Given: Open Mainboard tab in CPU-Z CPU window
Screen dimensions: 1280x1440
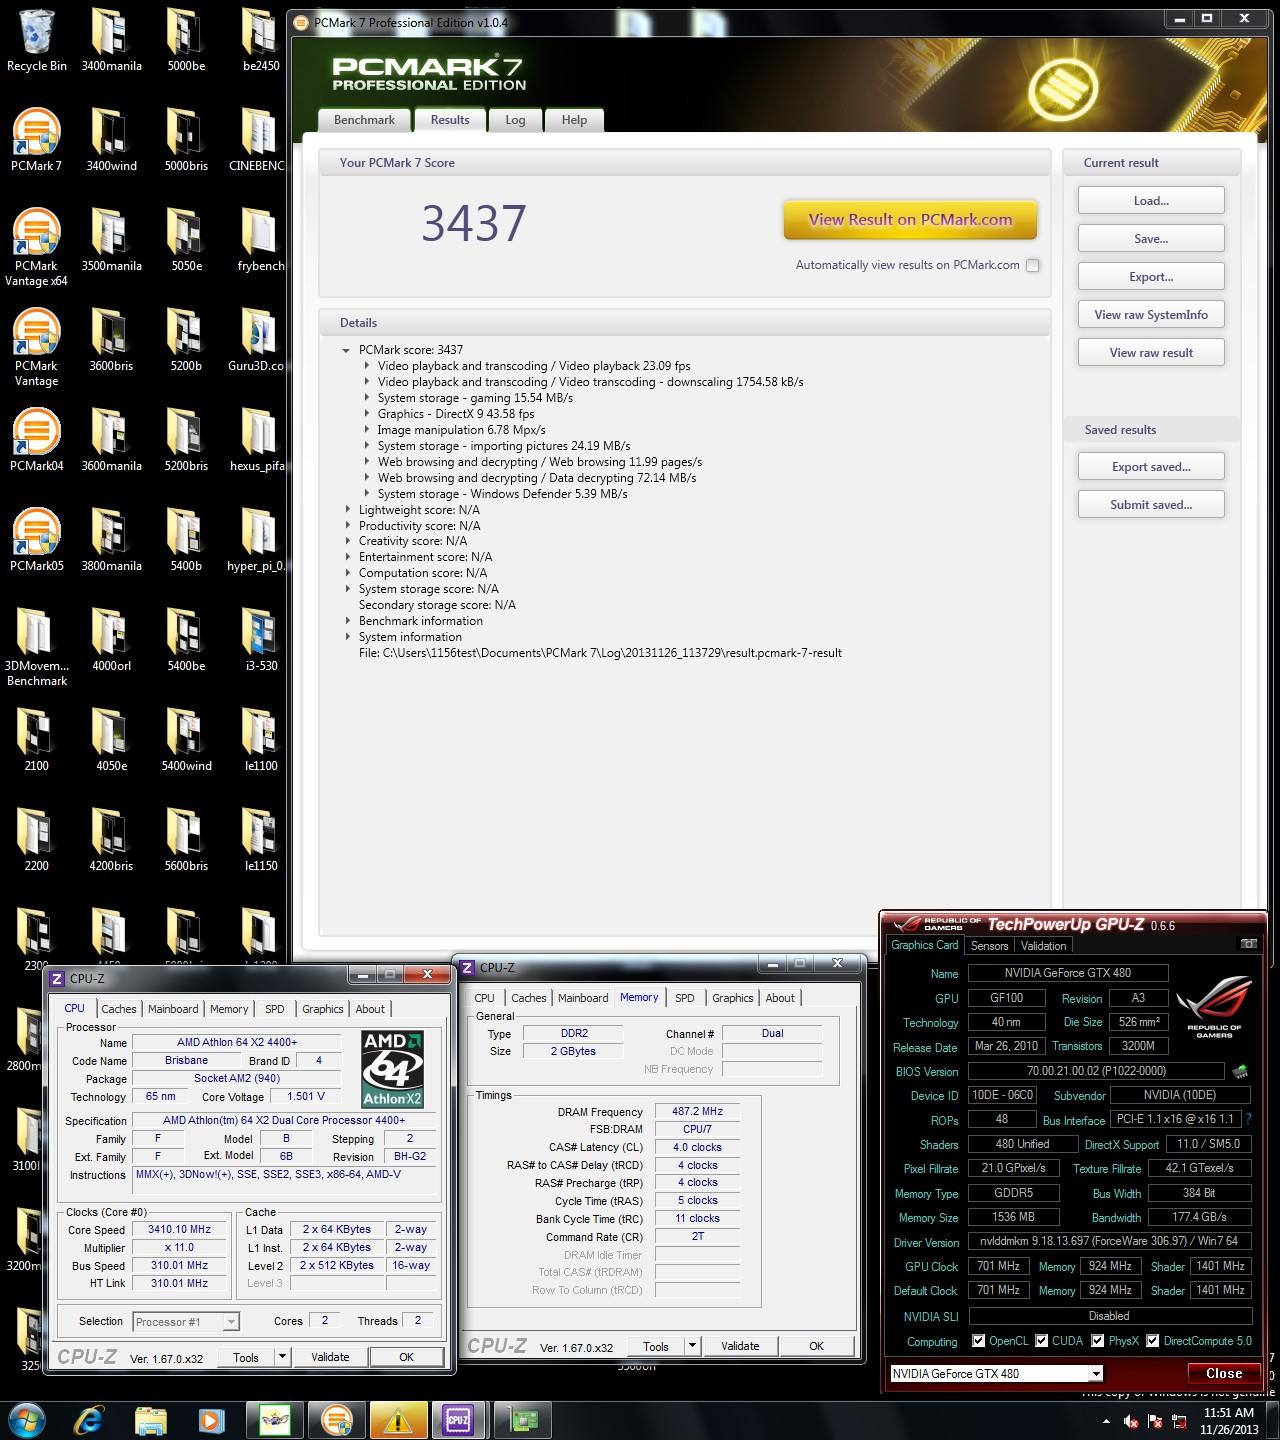Looking at the screenshot, I should [173, 1009].
